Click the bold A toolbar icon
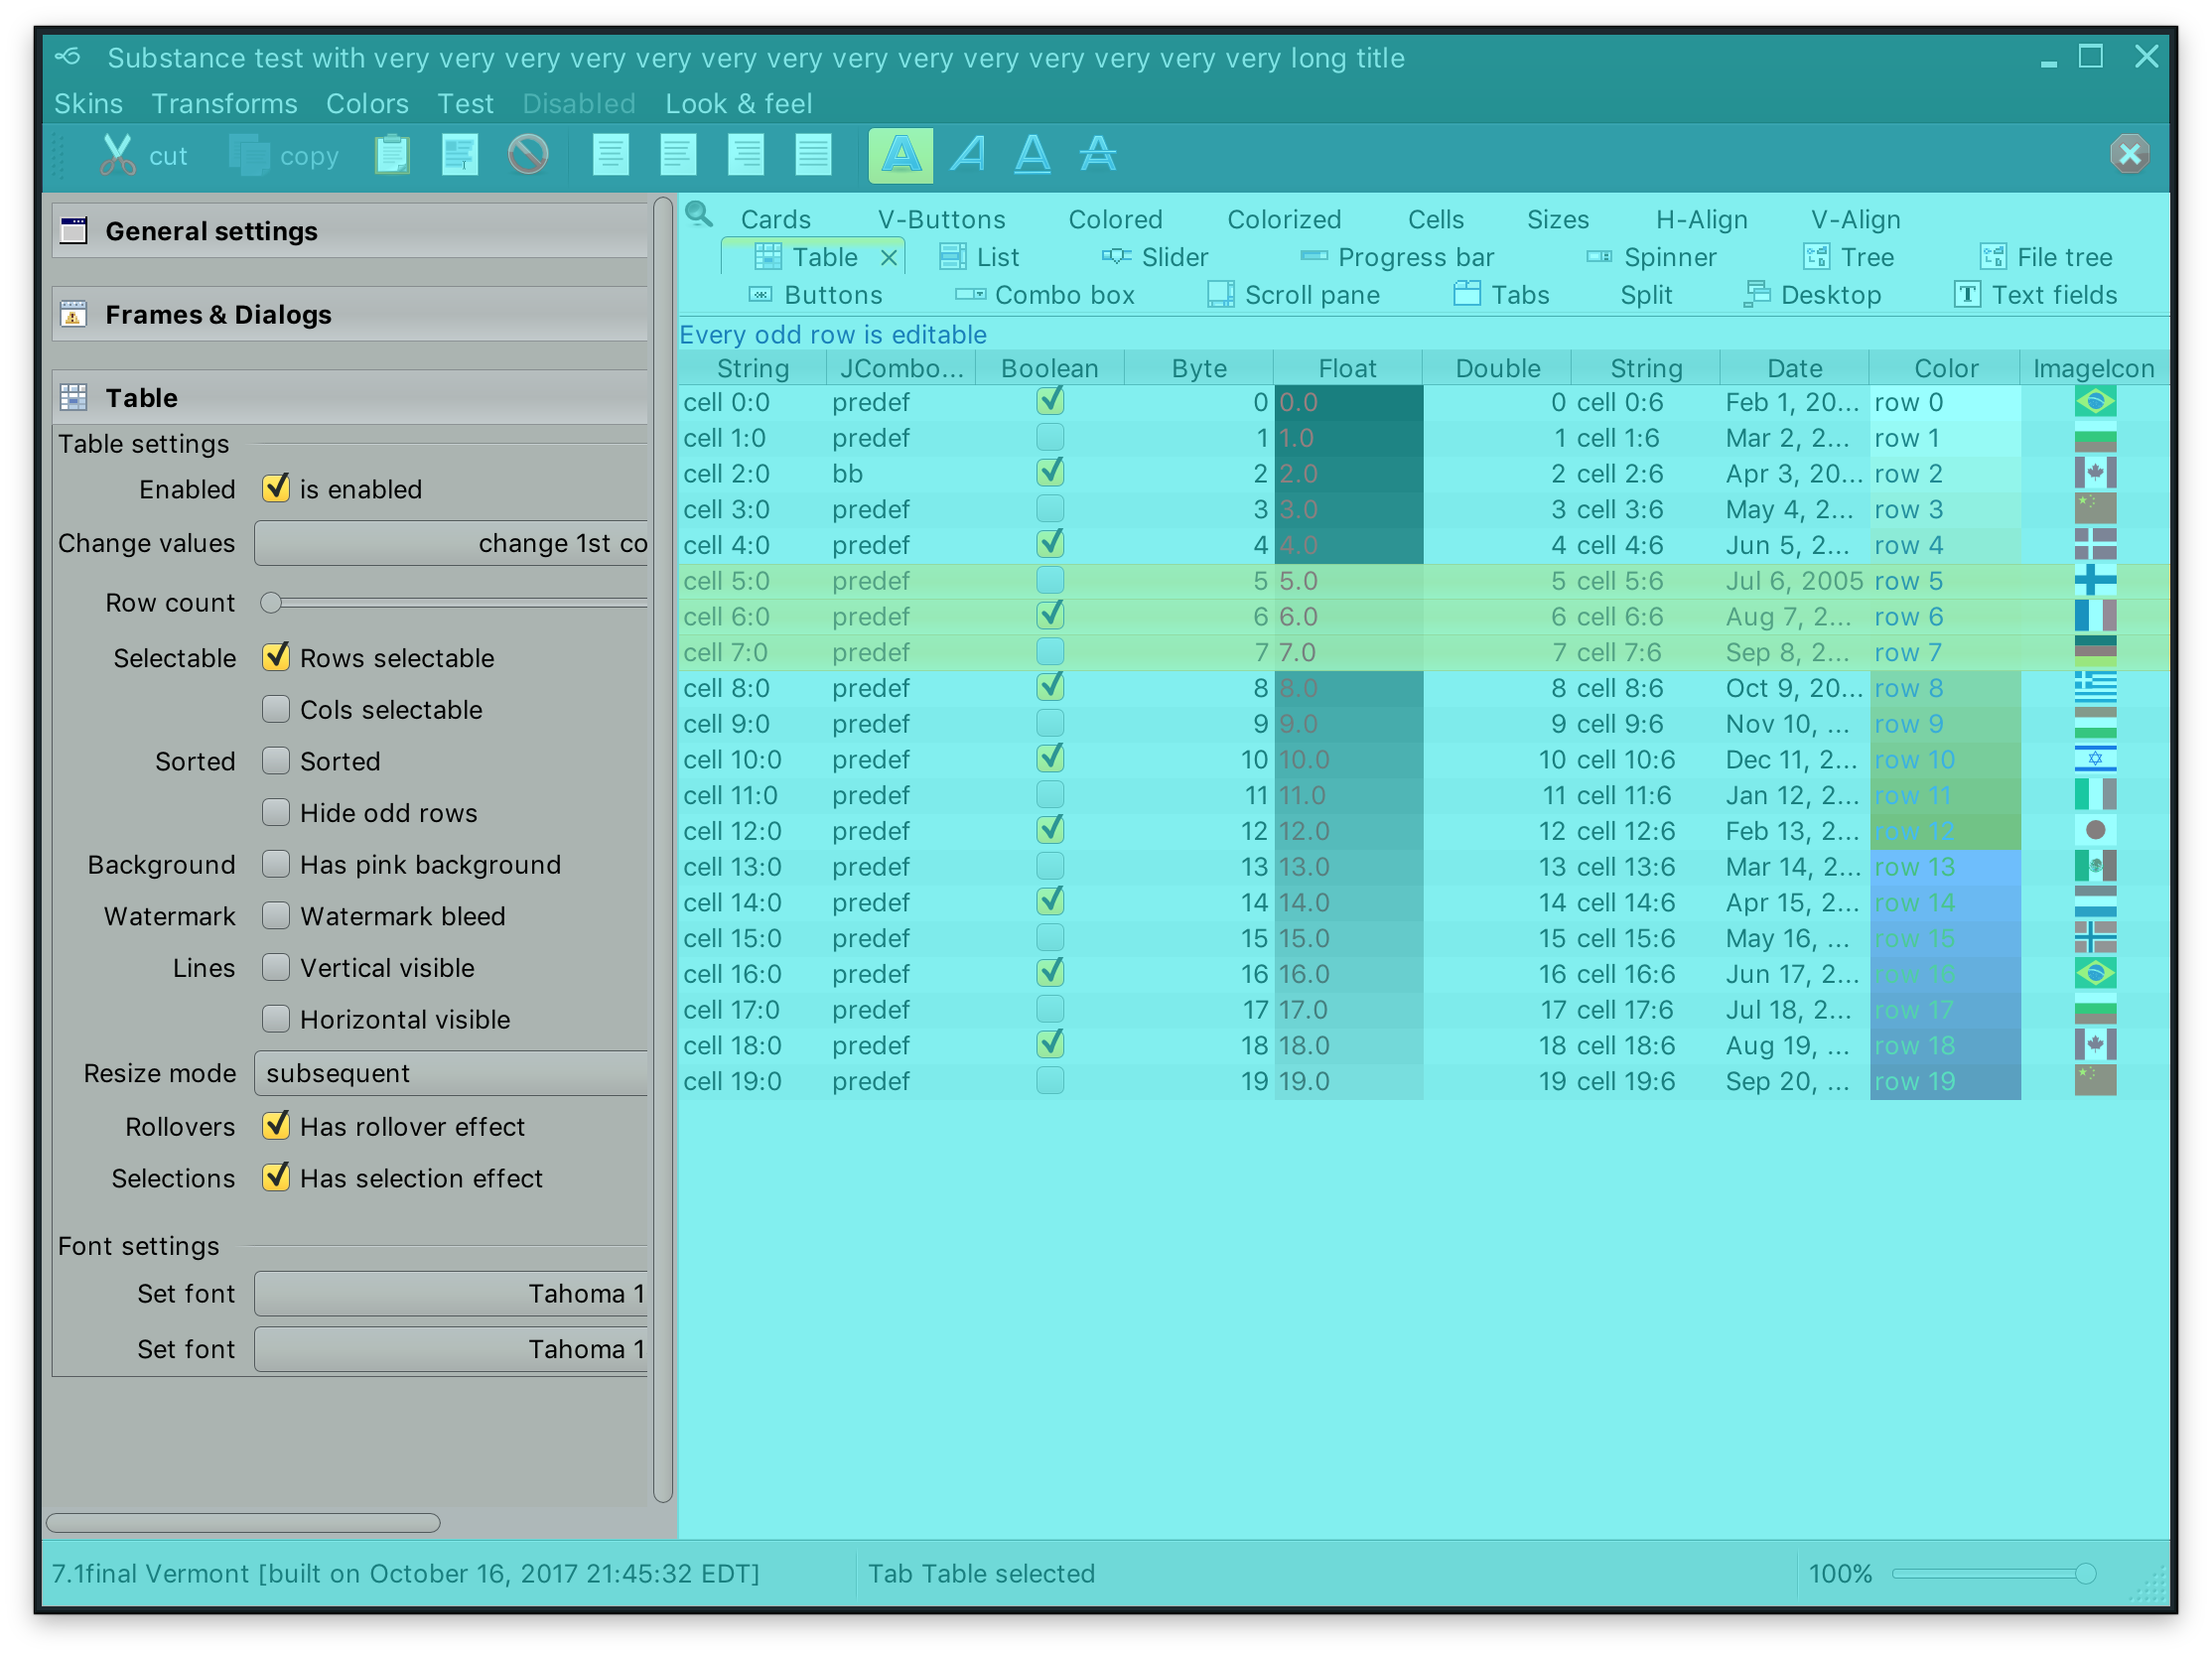The height and width of the screenshot is (1656, 2212). click(x=900, y=155)
